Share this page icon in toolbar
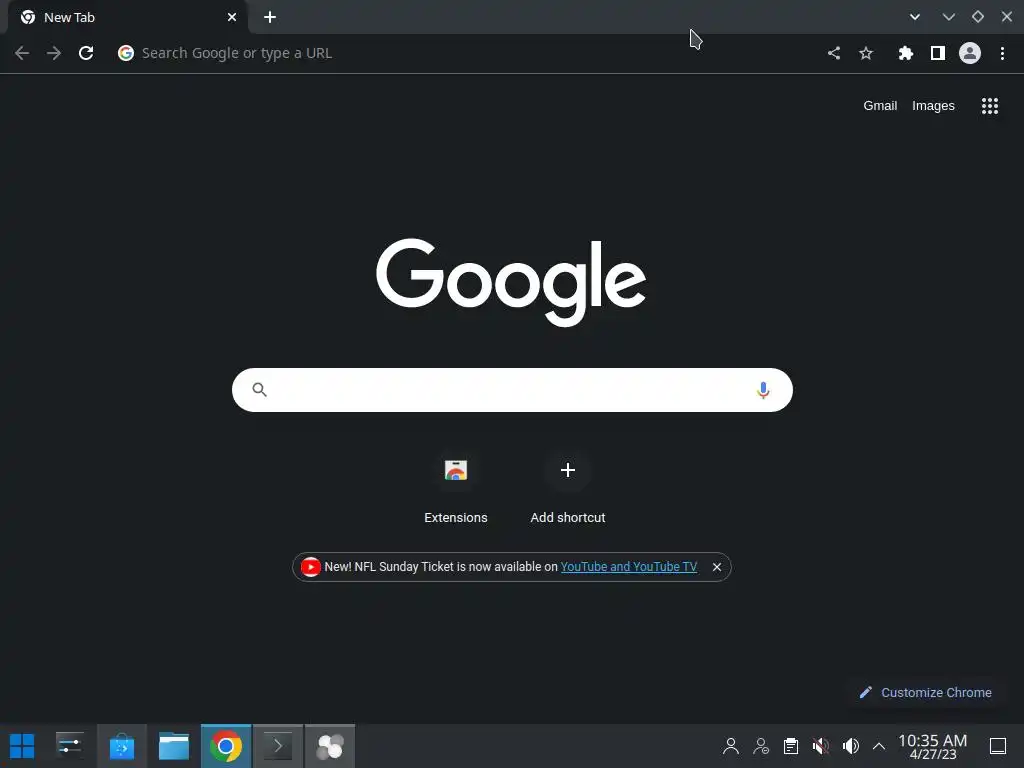 833,53
